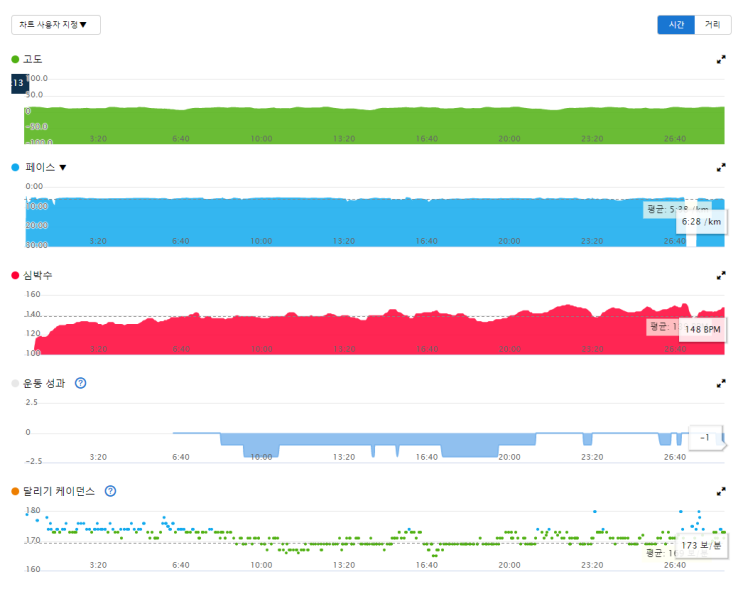Click the orange 달리기 케이던스 color dot
Viewport: 743px width, 599px height.
point(15,491)
